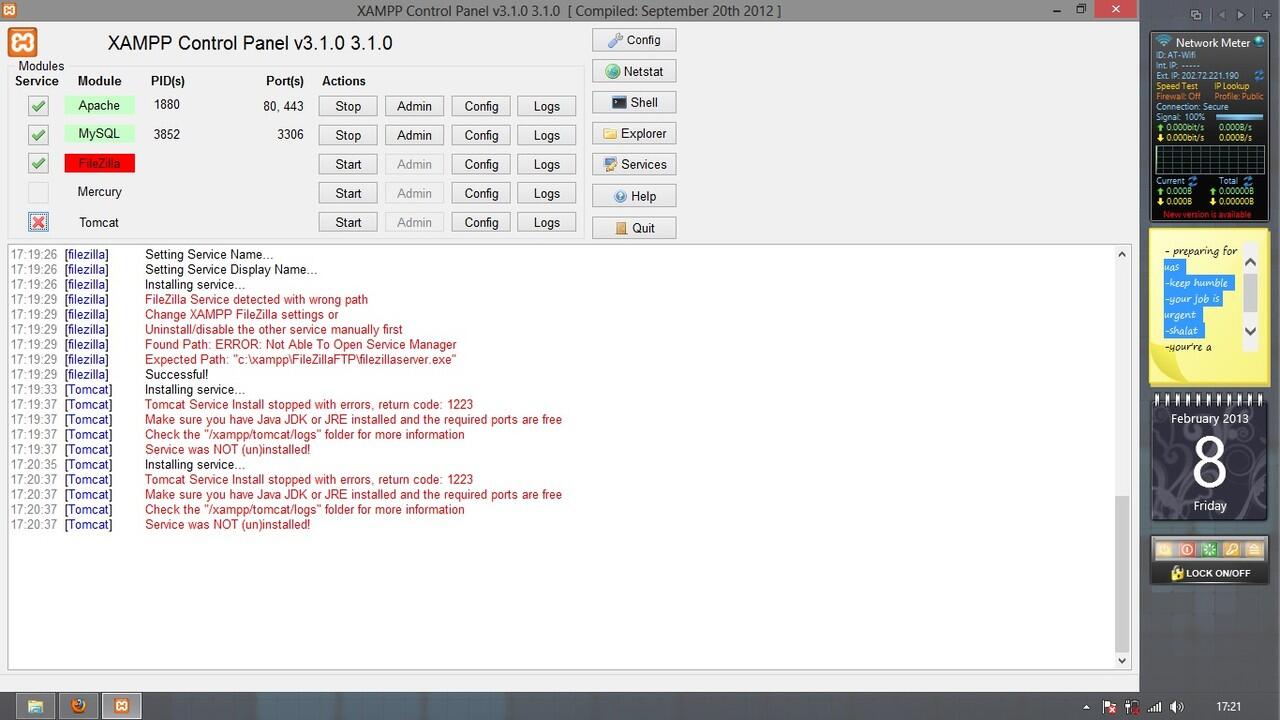Start the FileZilla module
The height and width of the screenshot is (720, 1280).
coord(348,164)
